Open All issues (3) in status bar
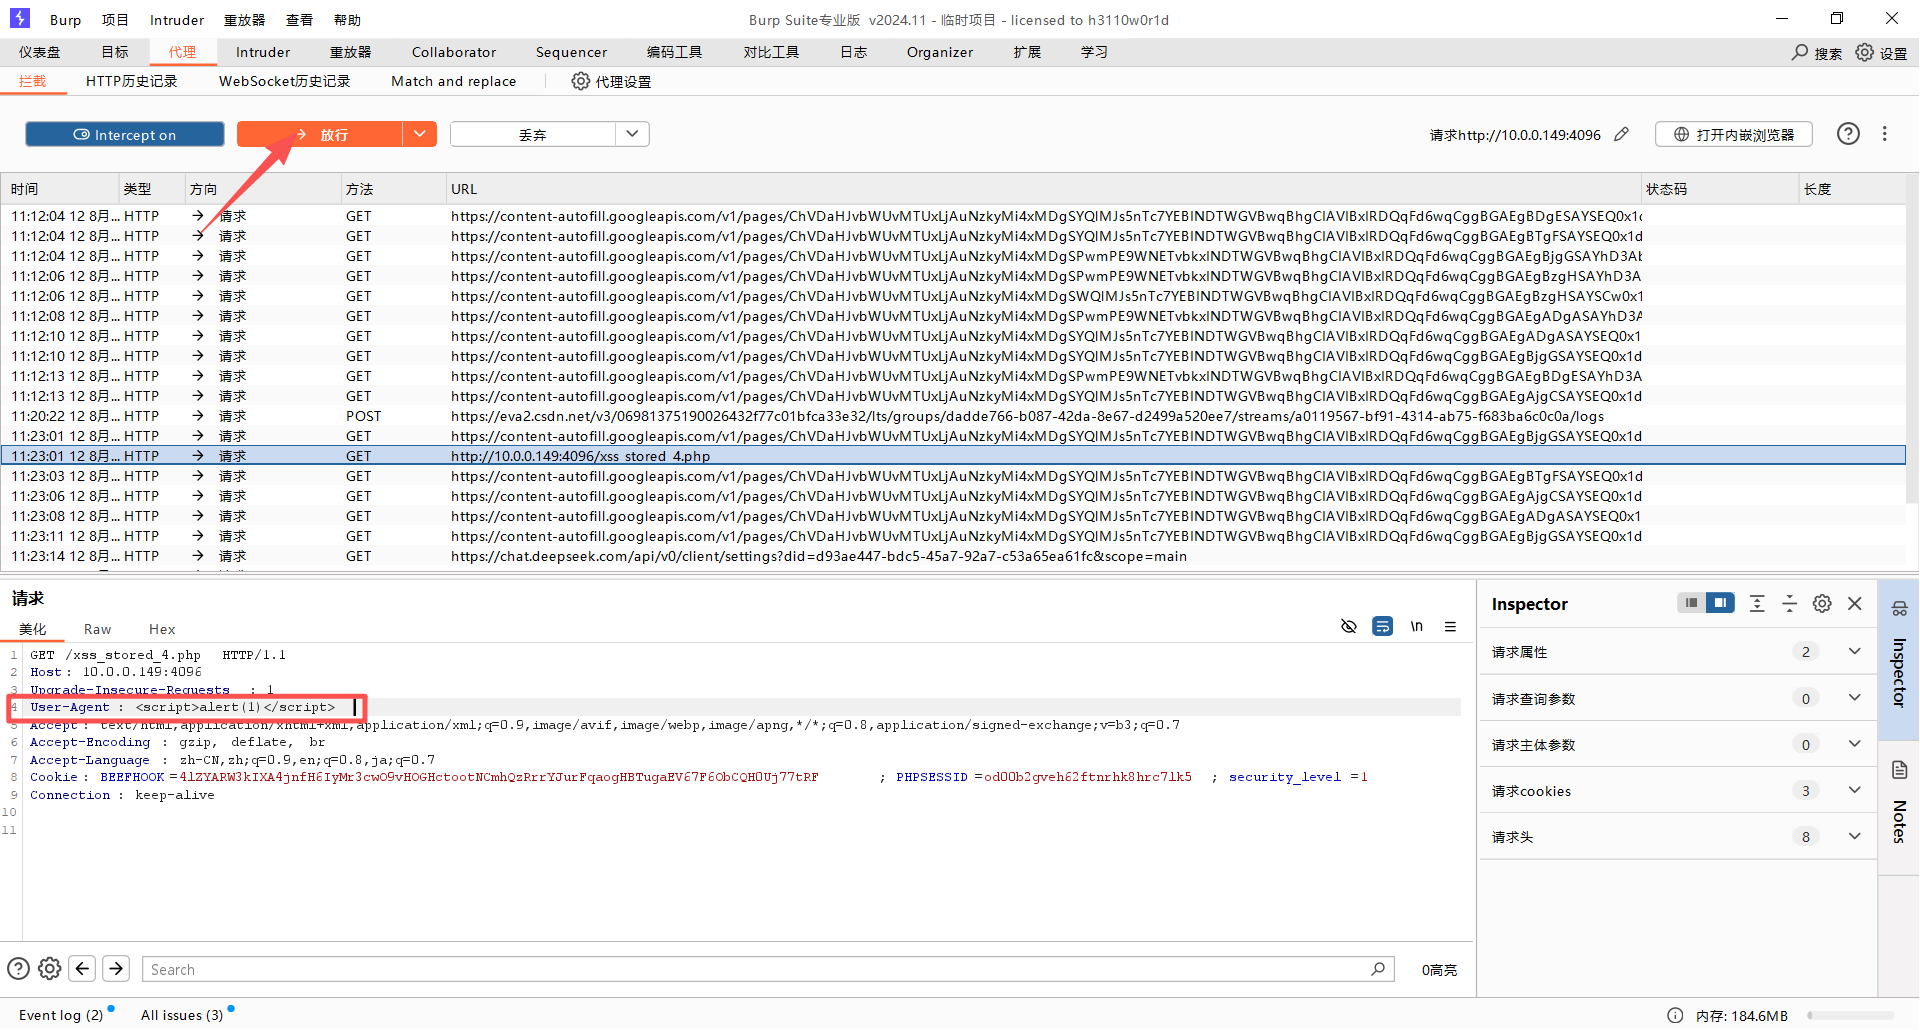 (182, 1015)
